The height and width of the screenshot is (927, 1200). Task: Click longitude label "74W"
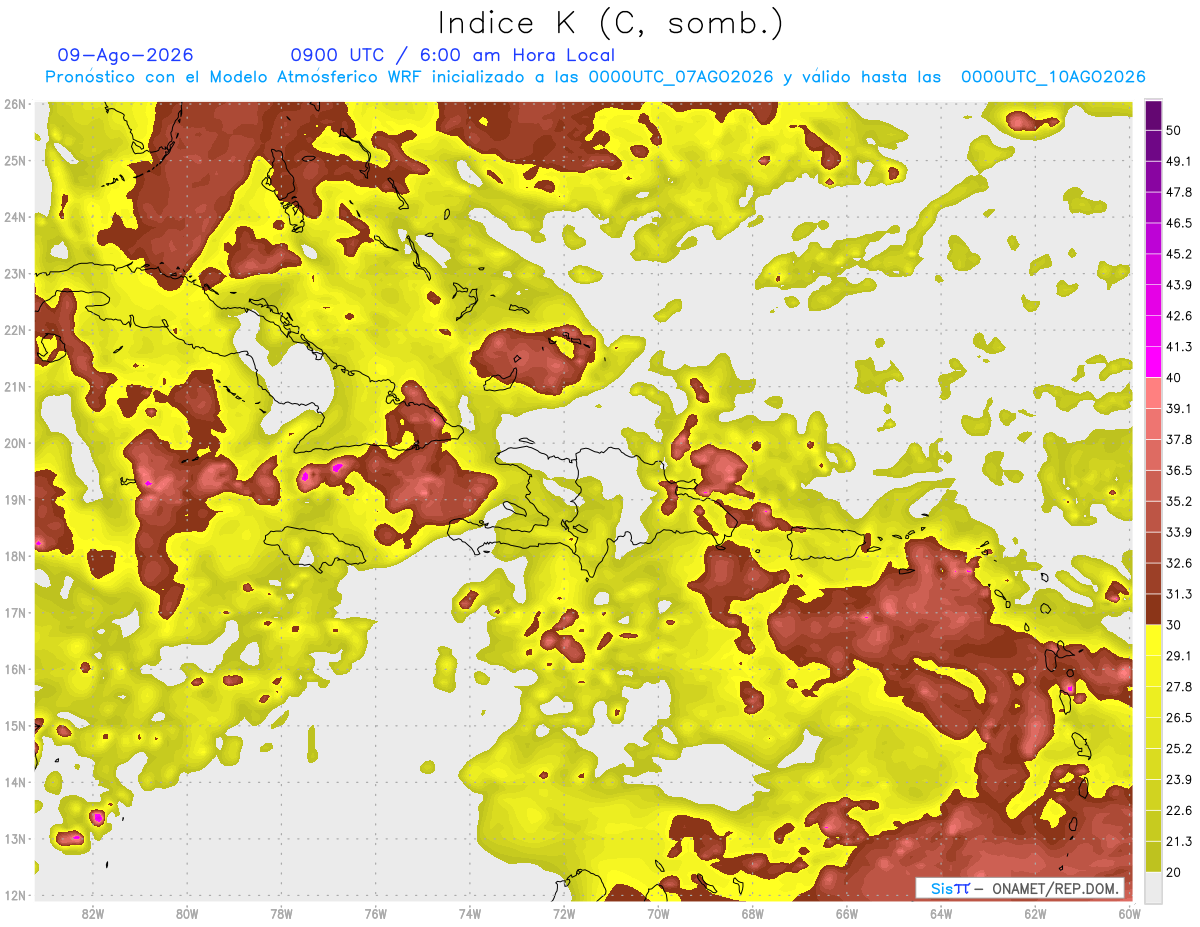pos(469,914)
